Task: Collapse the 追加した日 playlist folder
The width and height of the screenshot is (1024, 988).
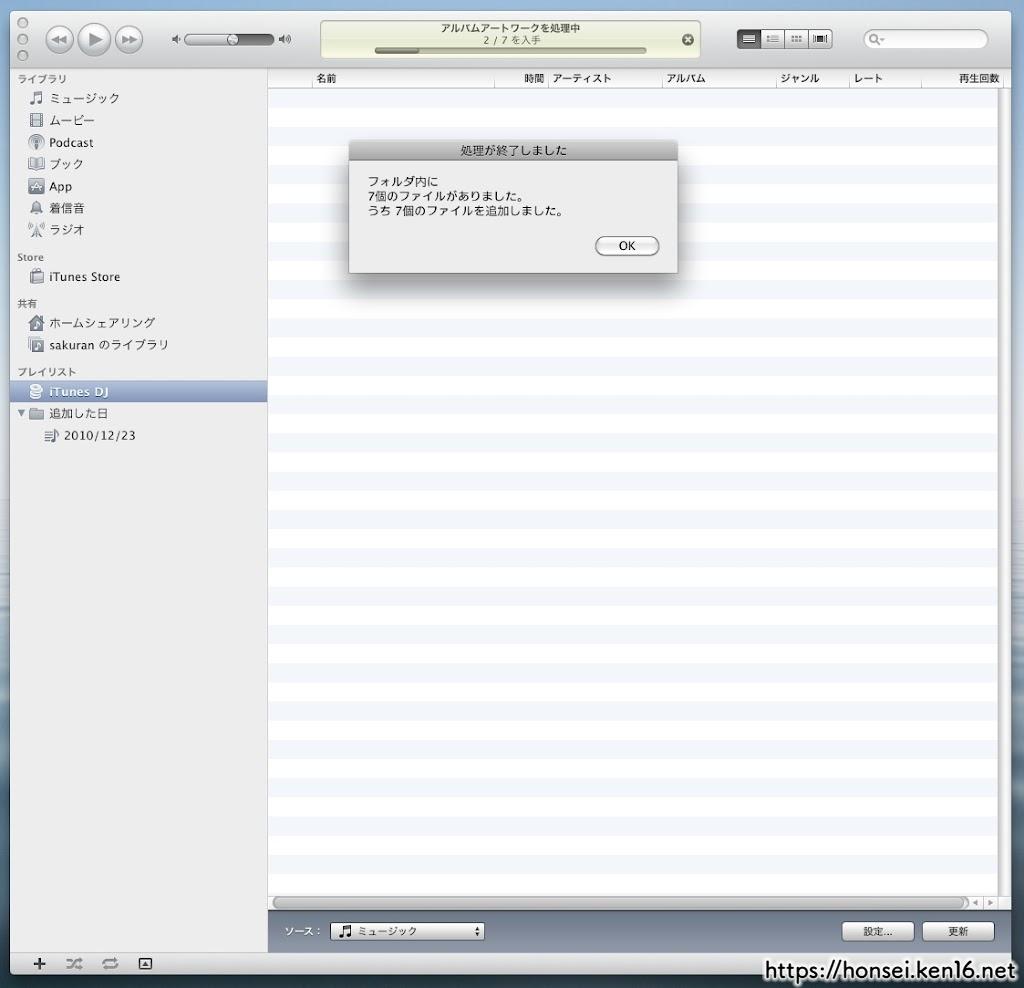Action: click(x=22, y=413)
